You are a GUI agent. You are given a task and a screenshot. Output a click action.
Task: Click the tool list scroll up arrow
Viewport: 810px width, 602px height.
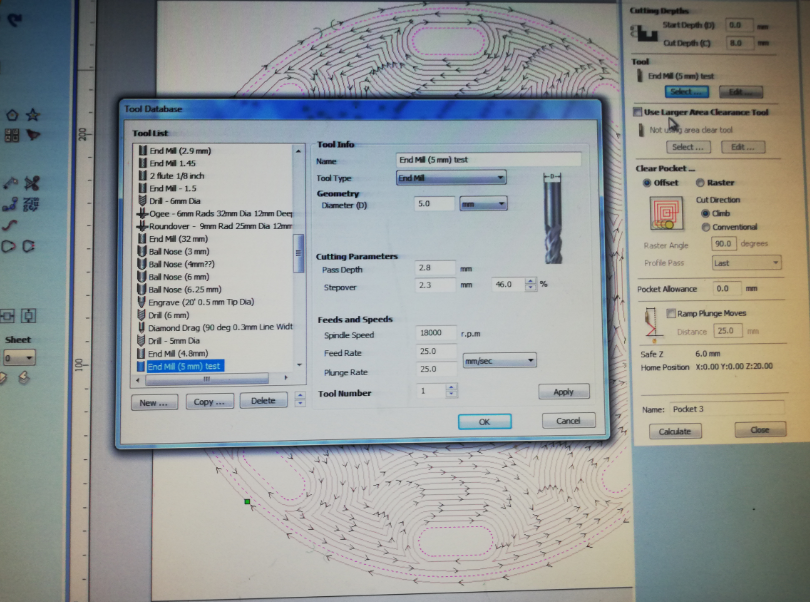299,151
